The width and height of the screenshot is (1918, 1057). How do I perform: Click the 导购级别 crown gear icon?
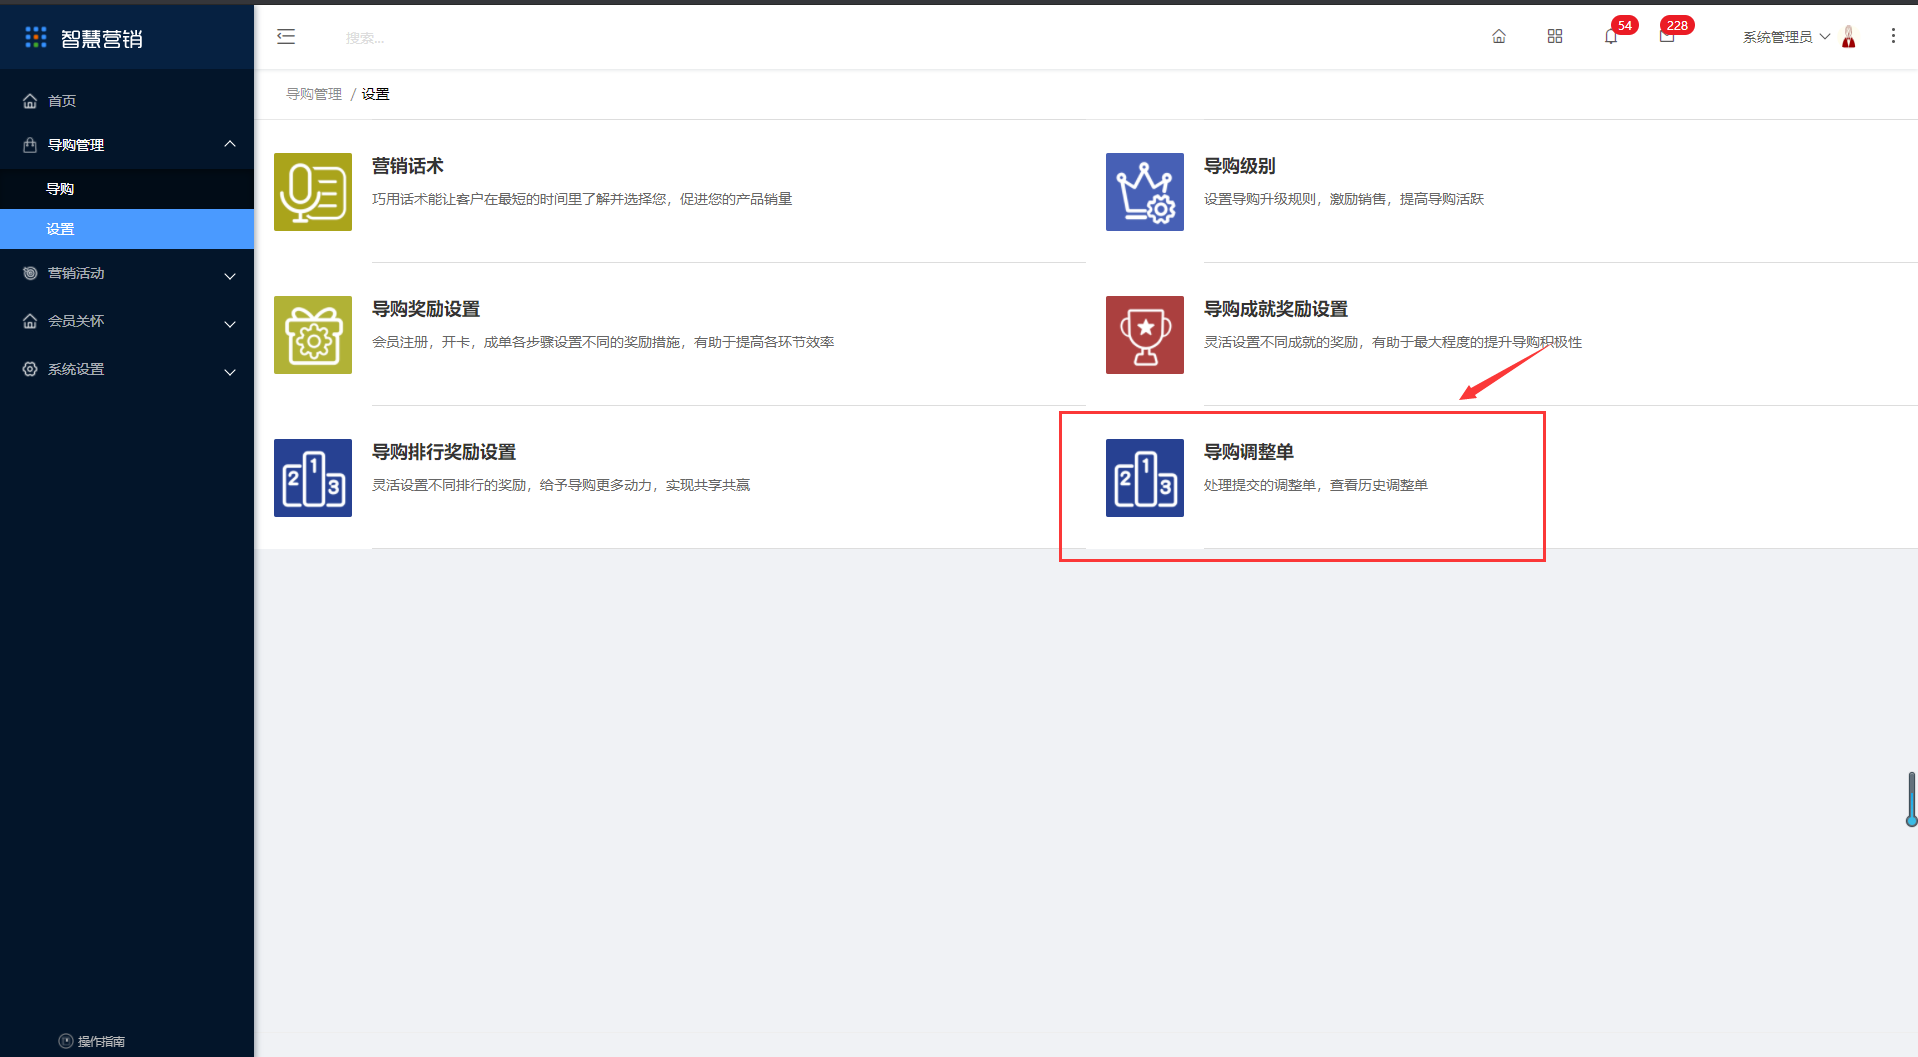(1145, 192)
